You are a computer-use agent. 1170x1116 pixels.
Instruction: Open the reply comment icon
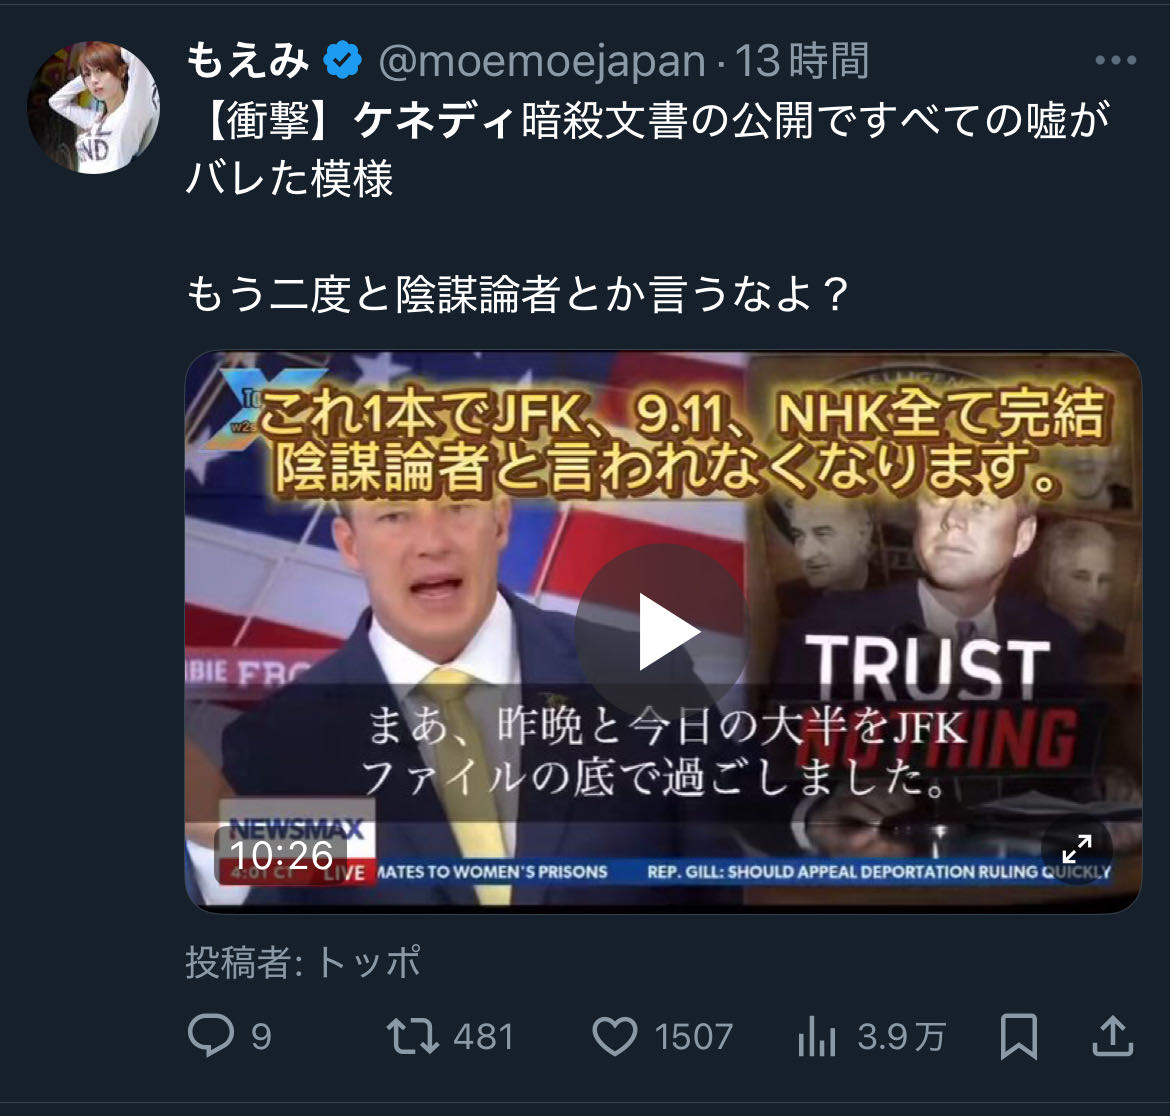[210, 1036]
